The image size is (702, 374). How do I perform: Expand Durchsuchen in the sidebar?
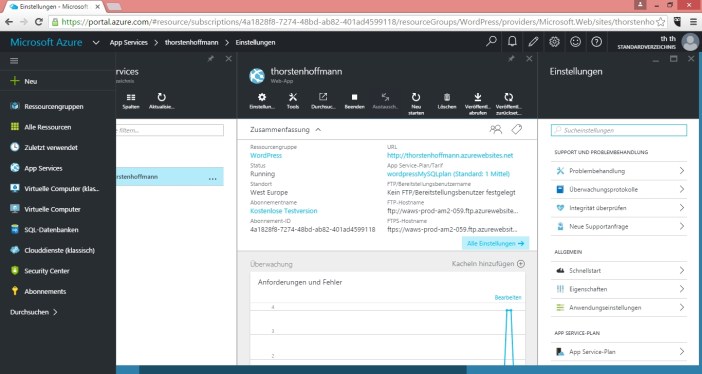tap(34, 312)
